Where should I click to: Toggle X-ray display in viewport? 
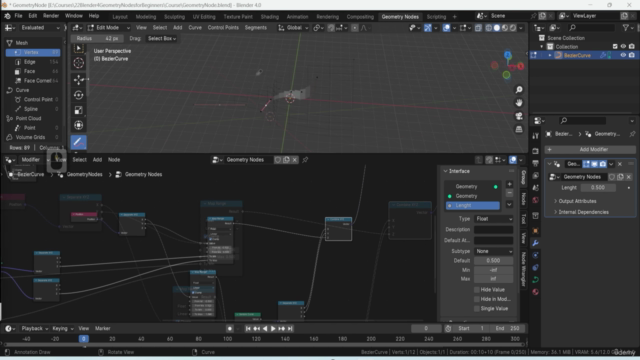point(478,28)
